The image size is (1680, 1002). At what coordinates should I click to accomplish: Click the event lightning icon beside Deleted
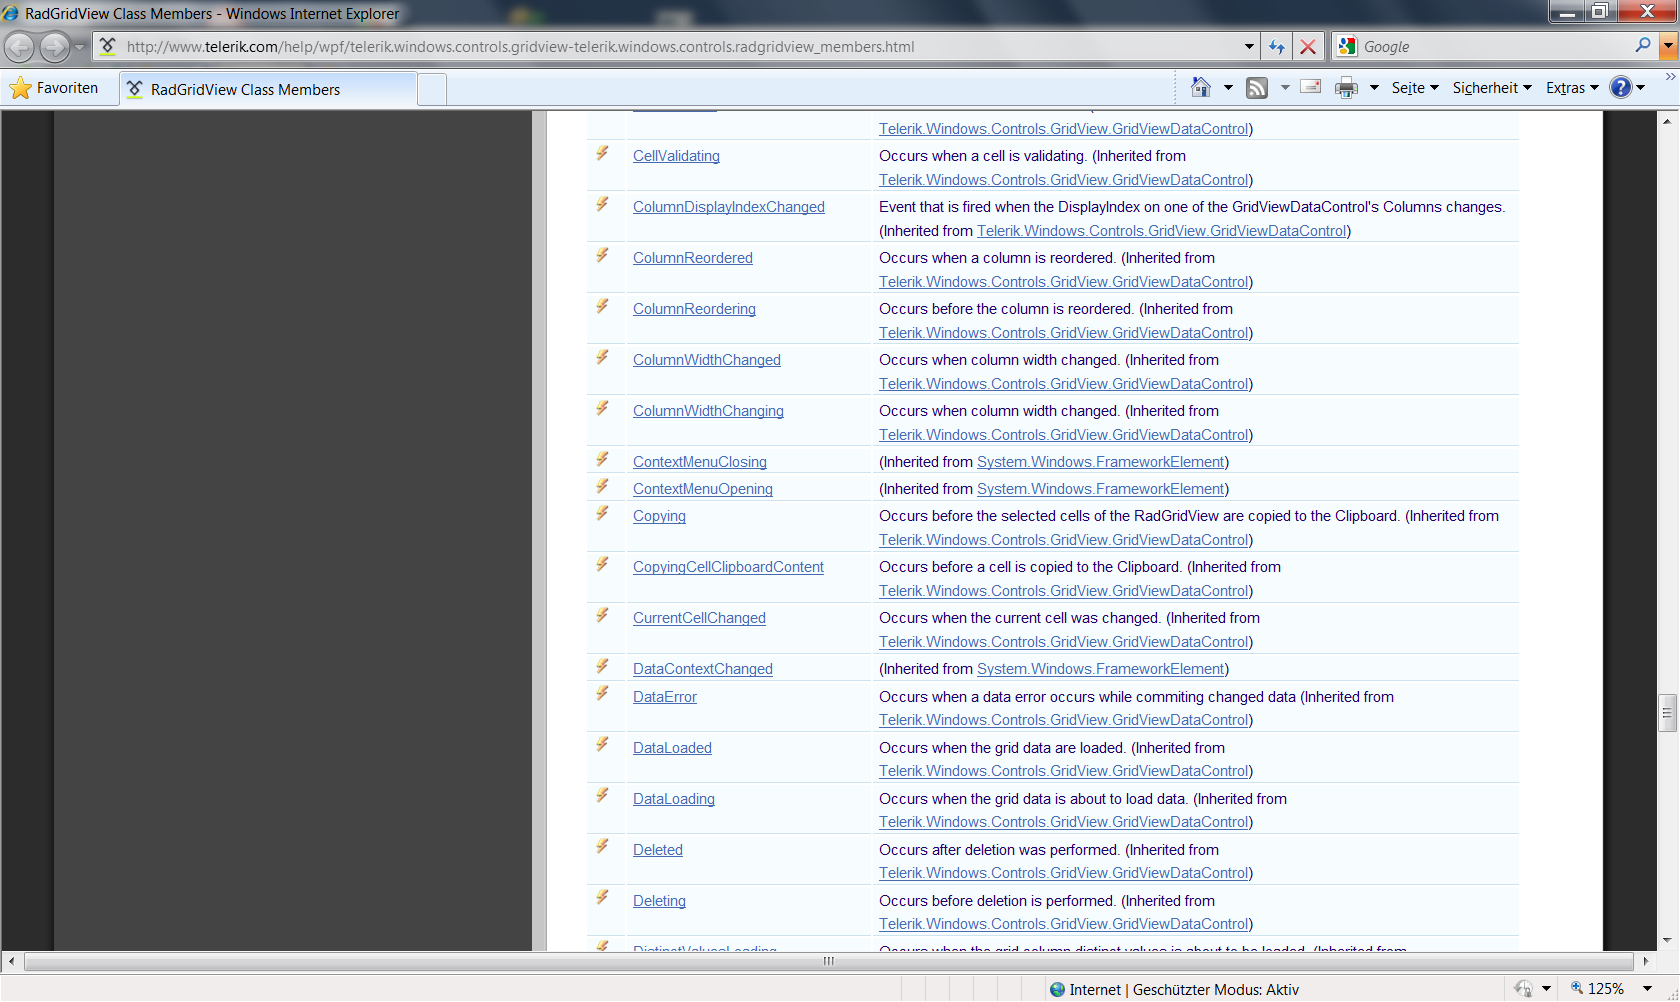[x=602, y=846]
